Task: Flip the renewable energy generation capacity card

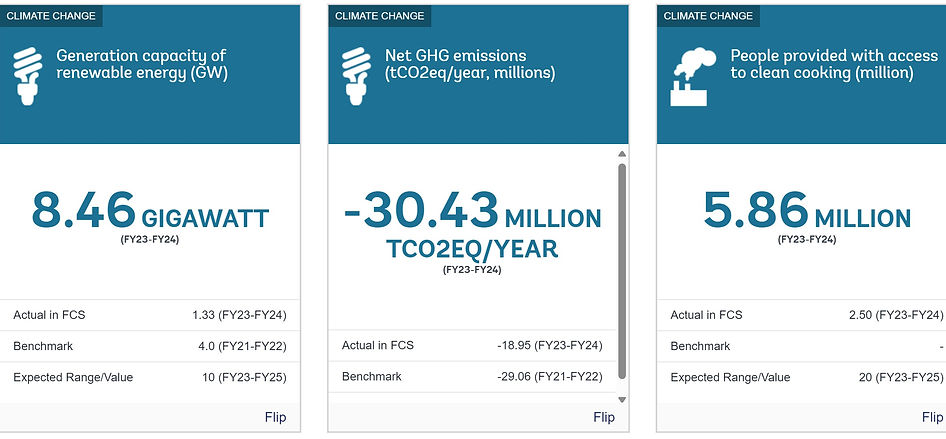Action: pos(276,417)
